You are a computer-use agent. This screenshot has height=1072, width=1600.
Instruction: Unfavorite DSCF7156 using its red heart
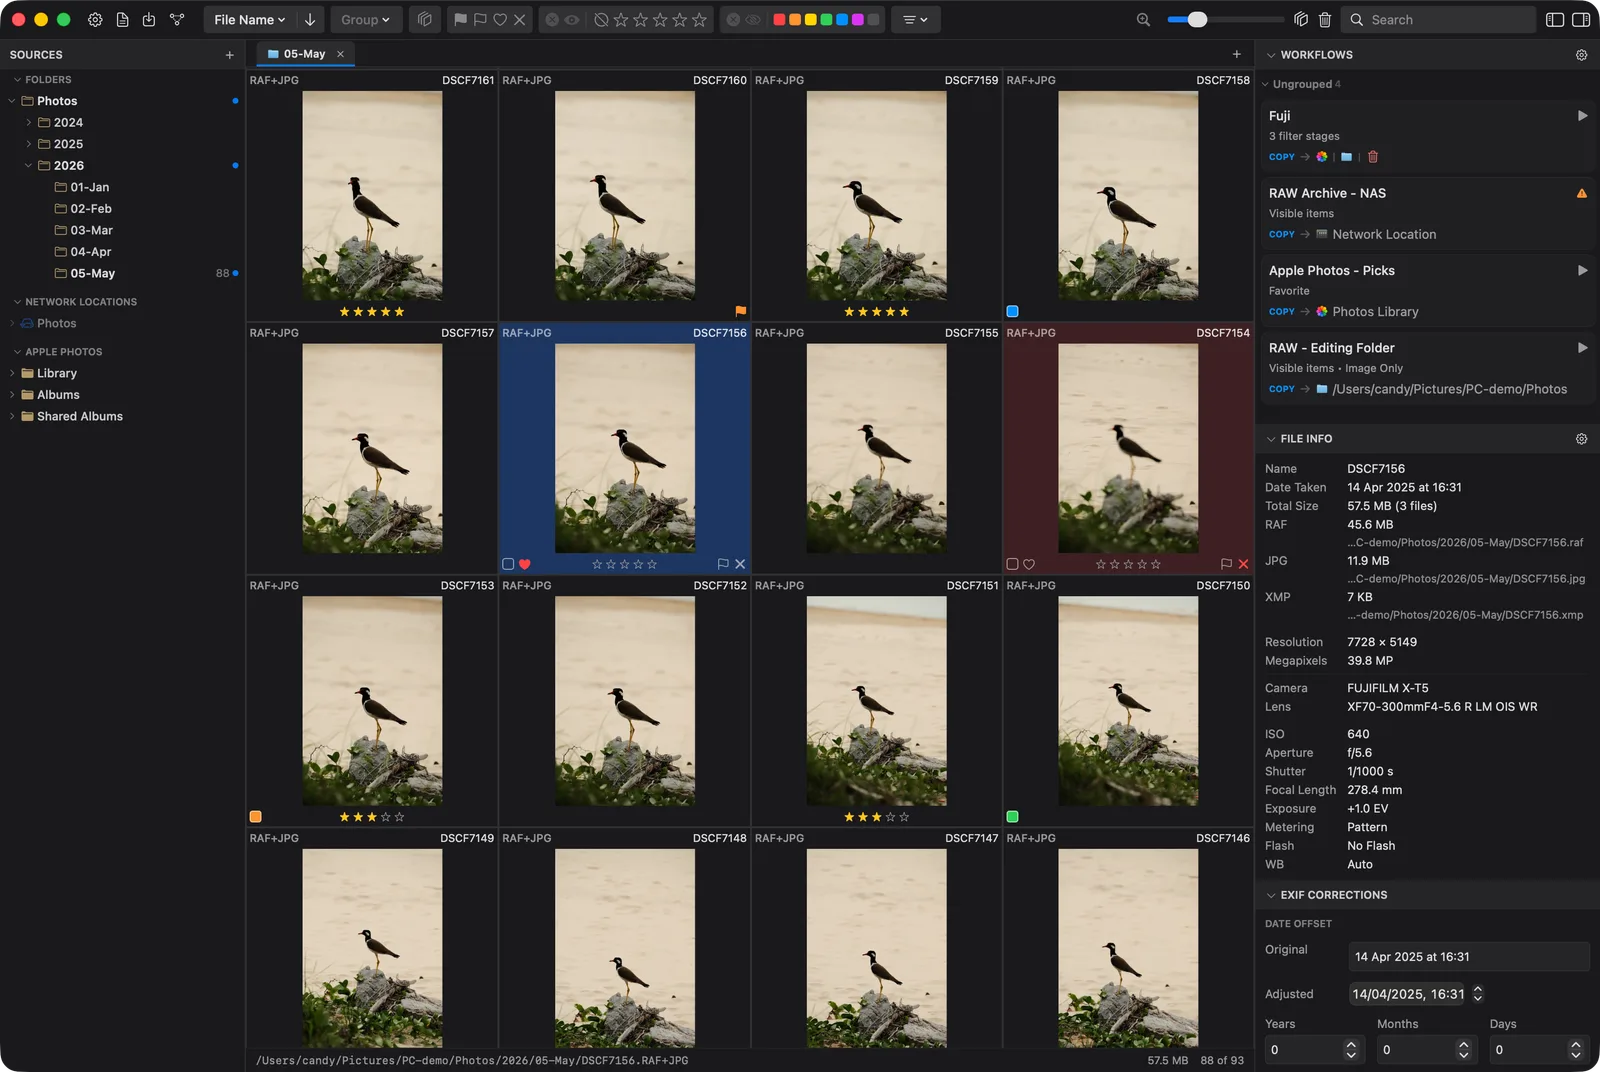tap(525, 564)
